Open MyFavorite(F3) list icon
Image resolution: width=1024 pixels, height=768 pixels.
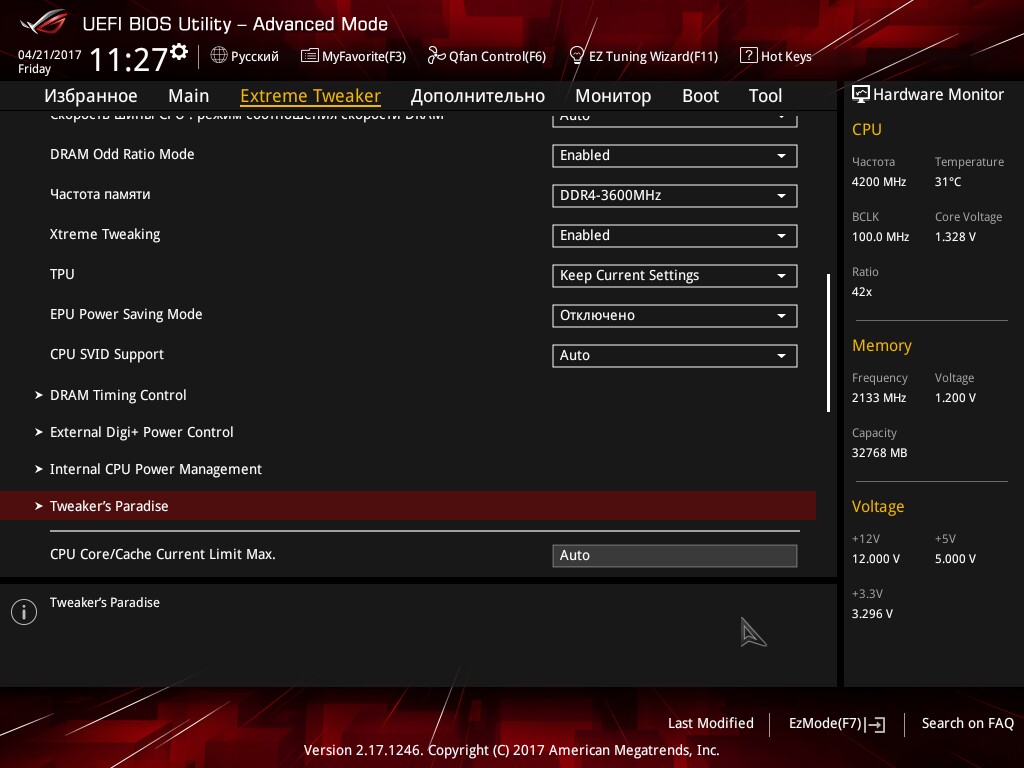pos(310,56)
